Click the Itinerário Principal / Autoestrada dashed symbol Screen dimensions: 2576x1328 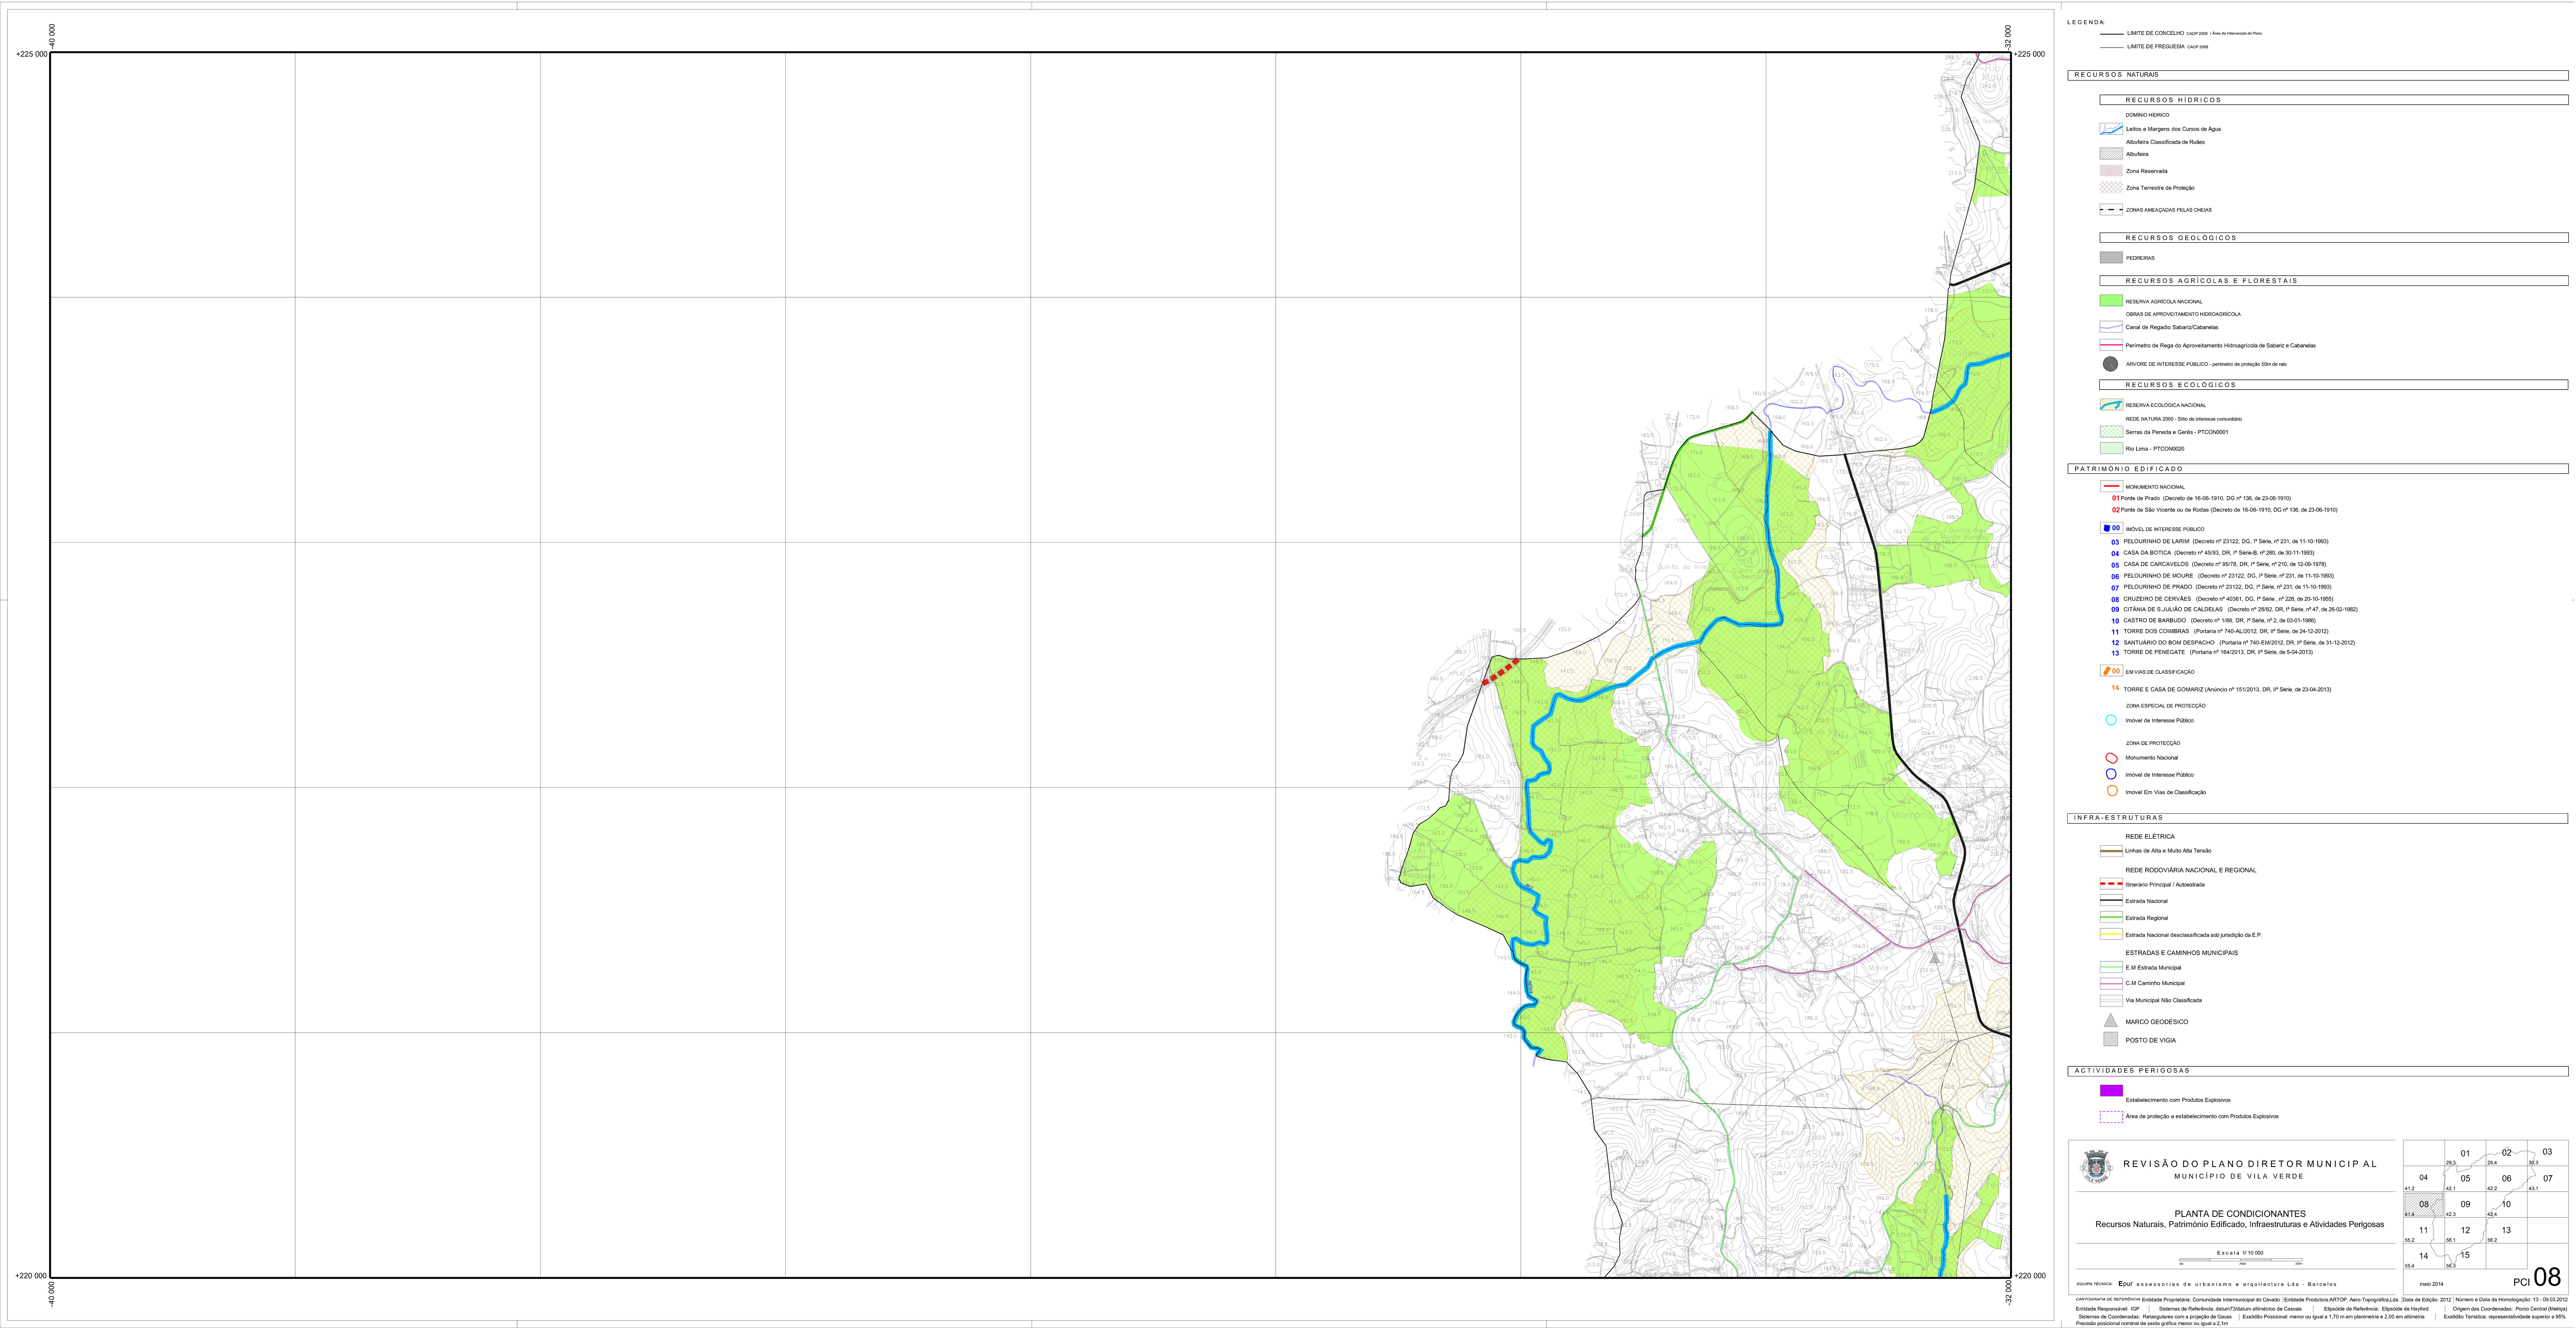click(x=2111, y=884)
